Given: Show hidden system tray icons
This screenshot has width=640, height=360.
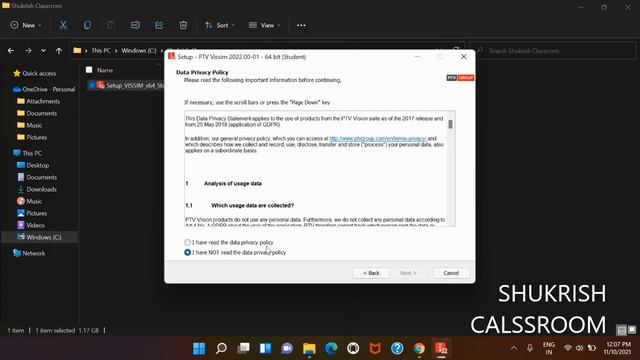Looking at the screenshot, I should (514, 348).
